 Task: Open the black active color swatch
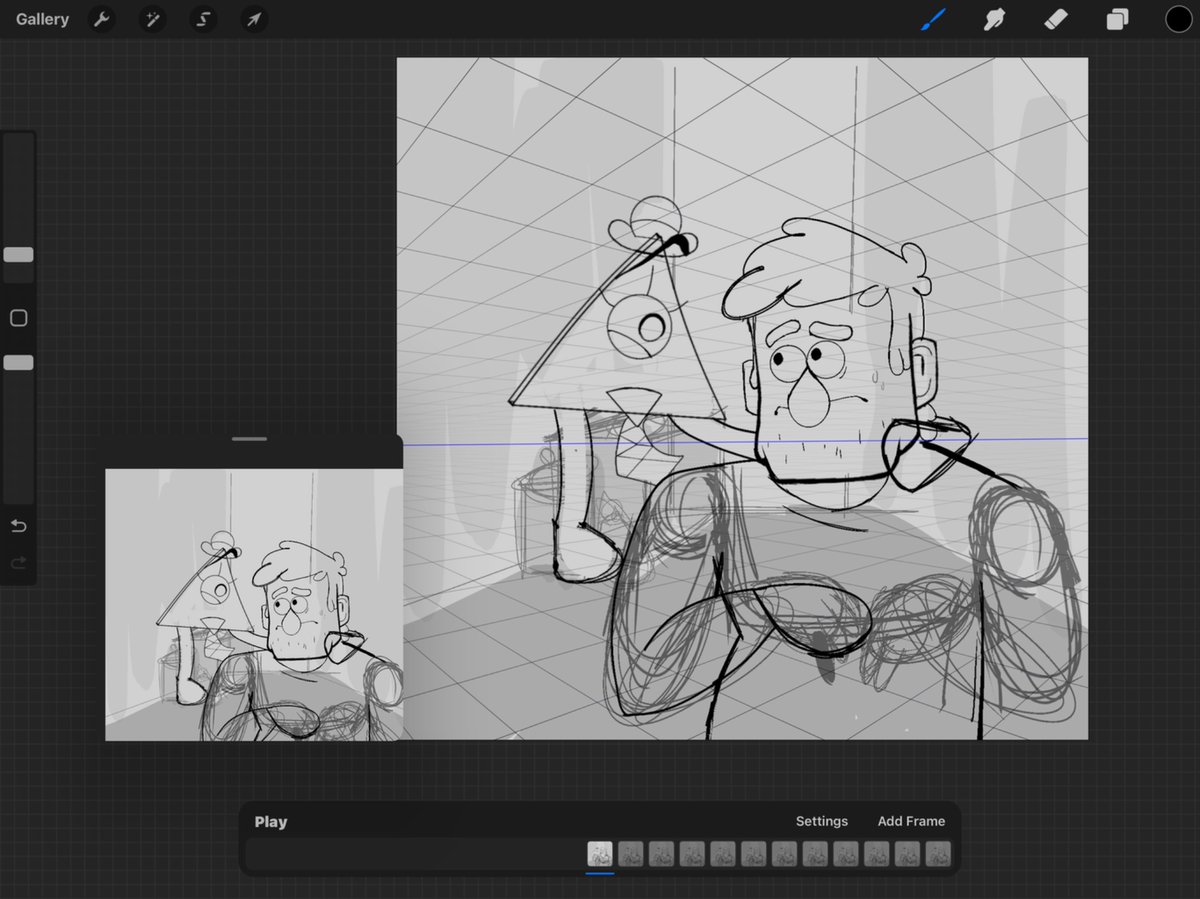pos(1179,19)
